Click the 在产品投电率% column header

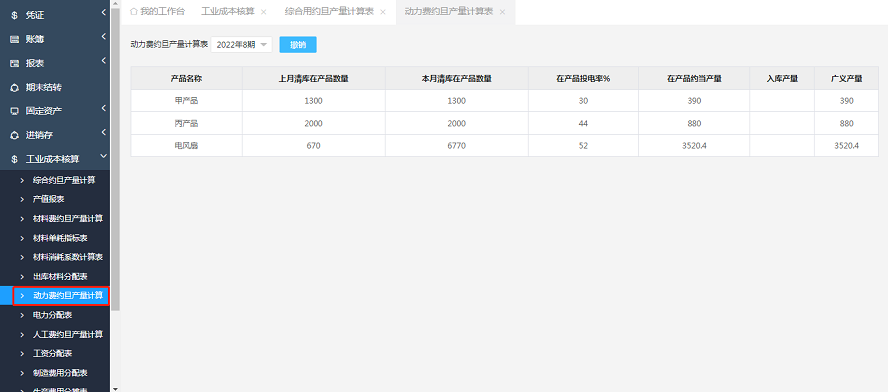pyautogui.click(x=583, y=79)
